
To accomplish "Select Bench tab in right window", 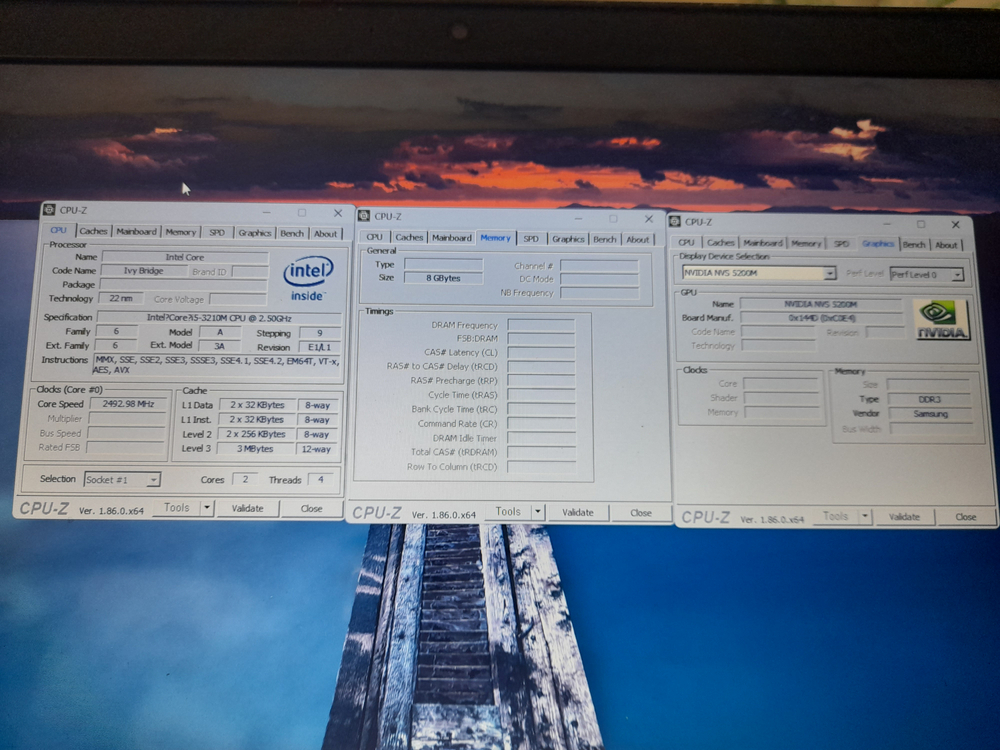I will tap(914, 245).
